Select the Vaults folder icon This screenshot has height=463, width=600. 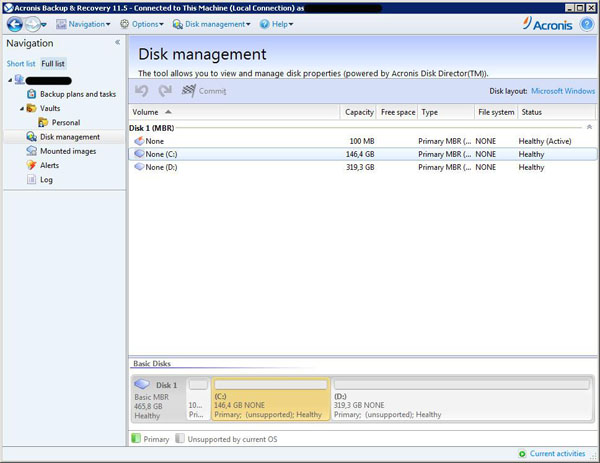click(31, 108)
